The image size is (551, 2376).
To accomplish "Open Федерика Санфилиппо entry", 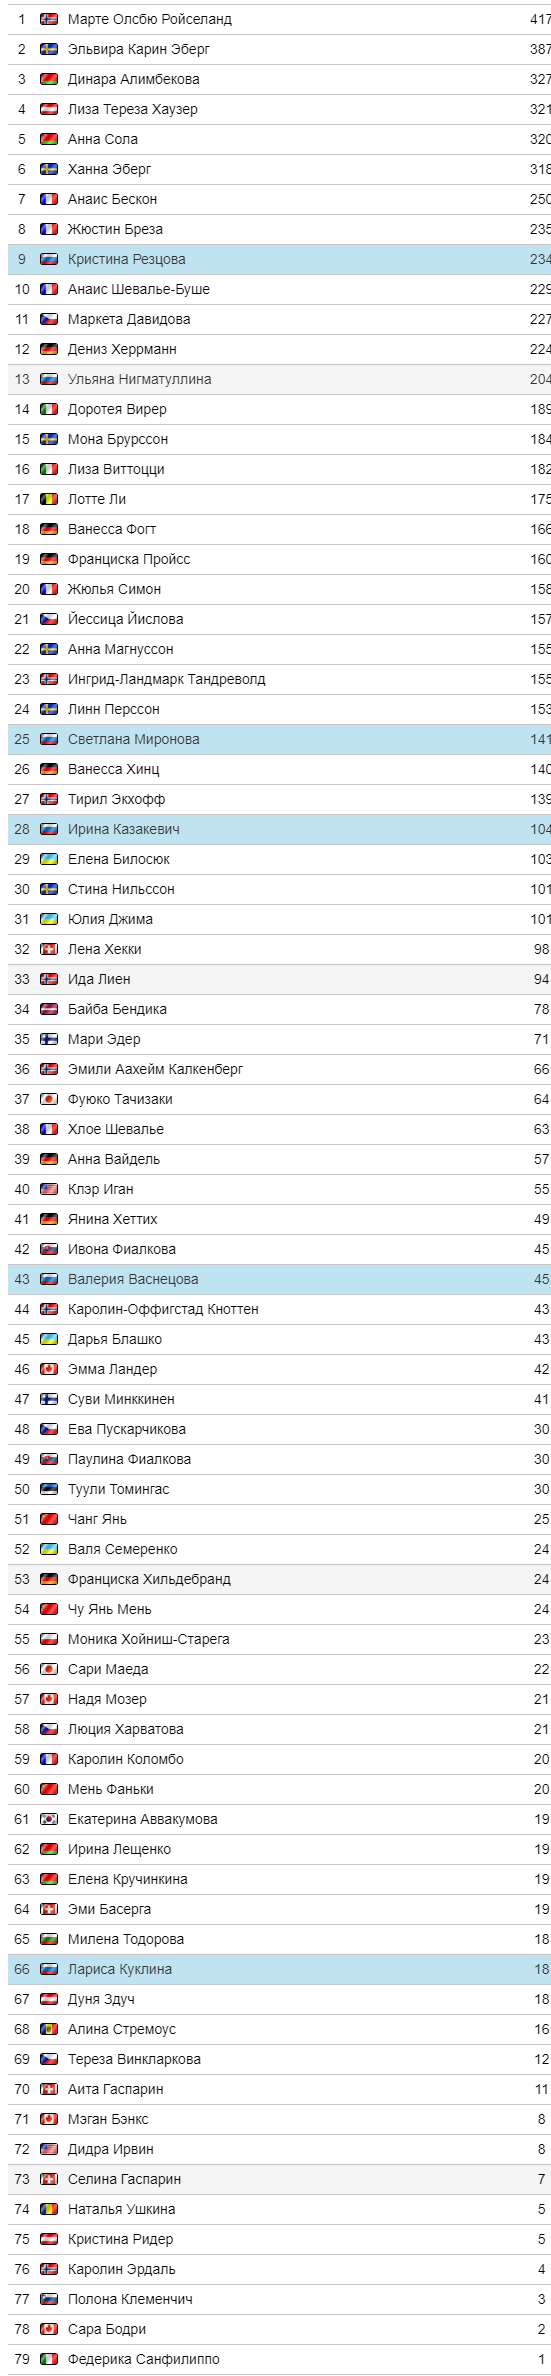I will tap(144, 2359).
